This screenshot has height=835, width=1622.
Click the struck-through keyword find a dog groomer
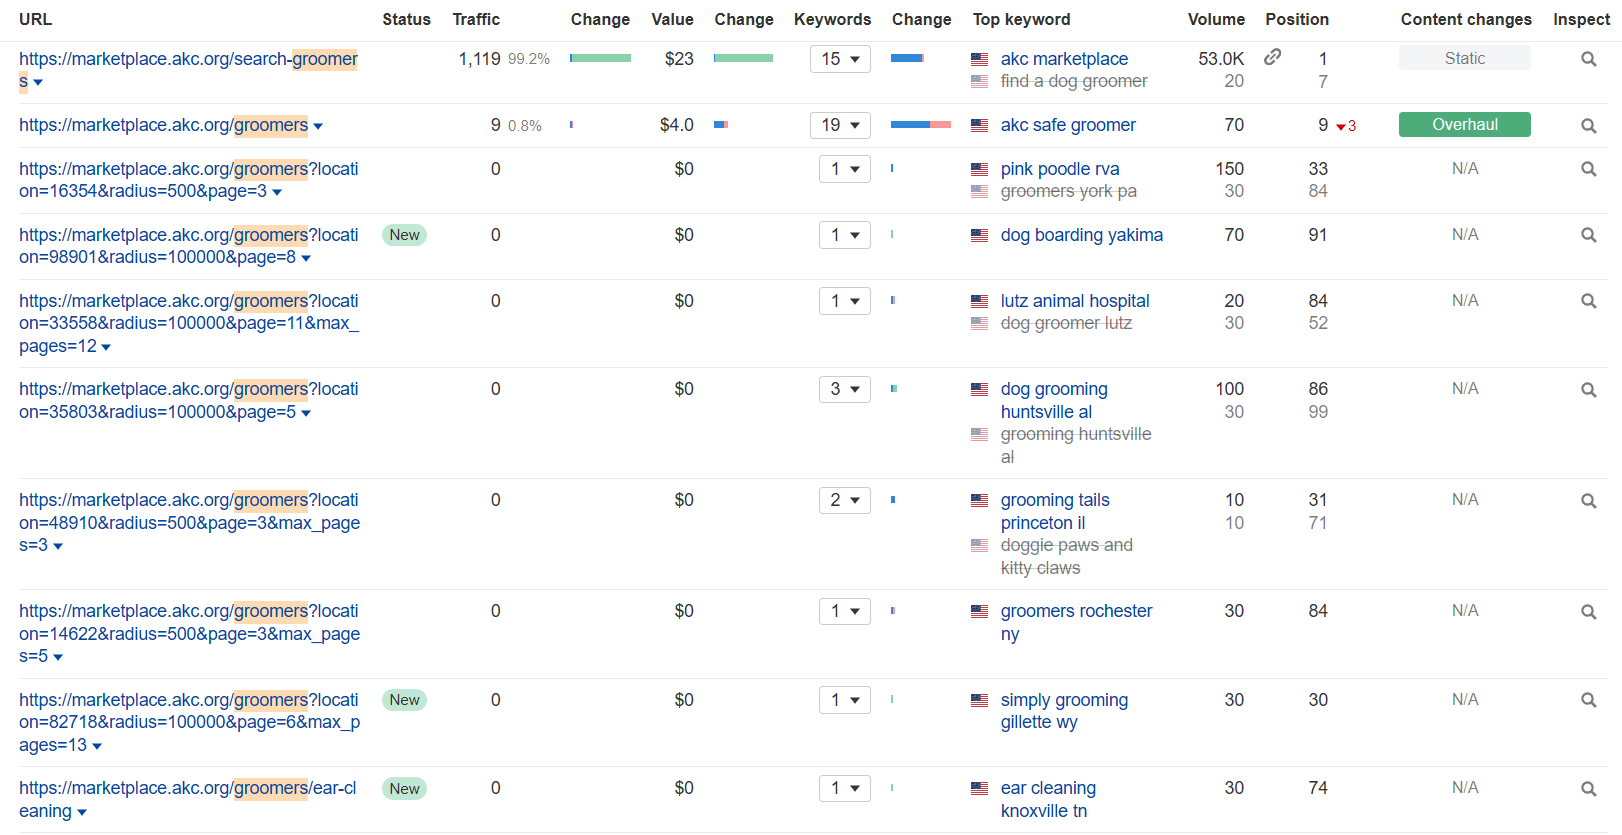[1074, 81]
